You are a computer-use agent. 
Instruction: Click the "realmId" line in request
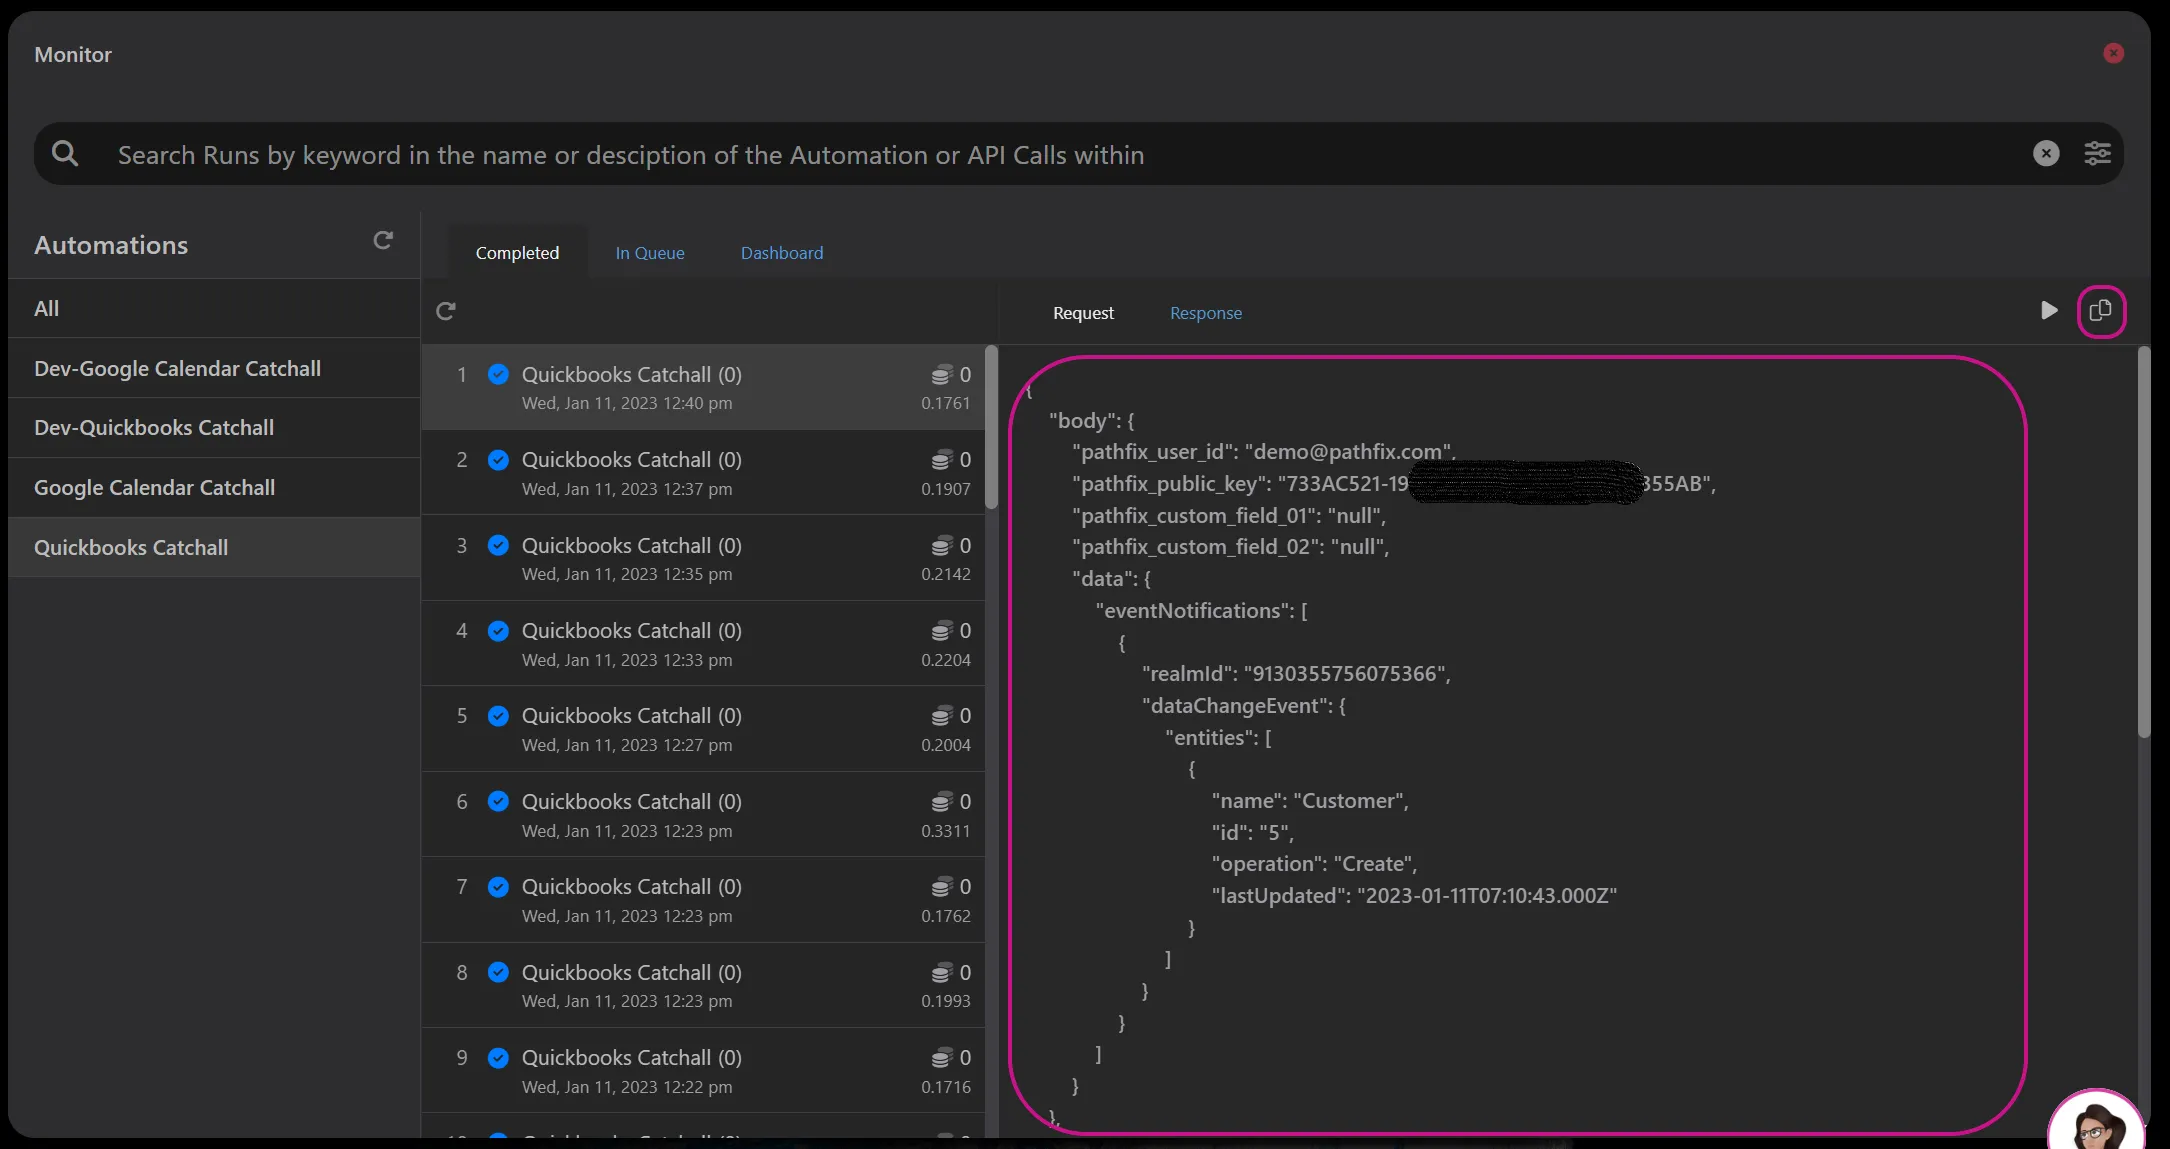pos(1296,674)
